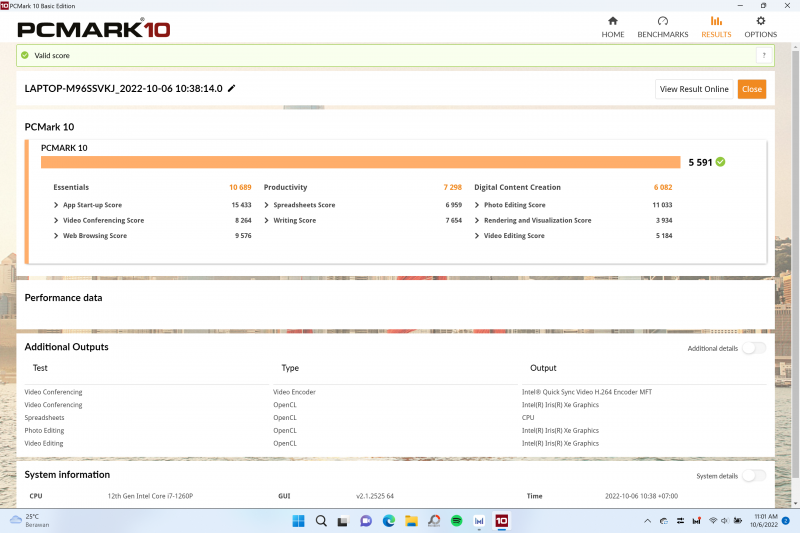800x533 pixels.
Task: Click the question mark help icon
Action: point(764,55)
